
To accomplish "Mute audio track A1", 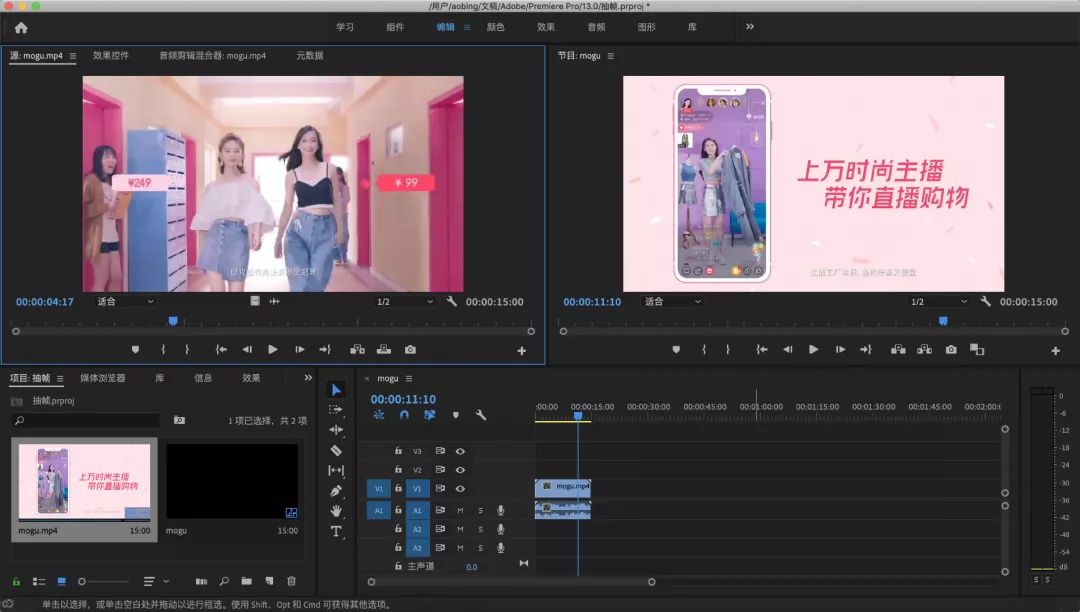I will pyautogui.click(x=460, y=510).
